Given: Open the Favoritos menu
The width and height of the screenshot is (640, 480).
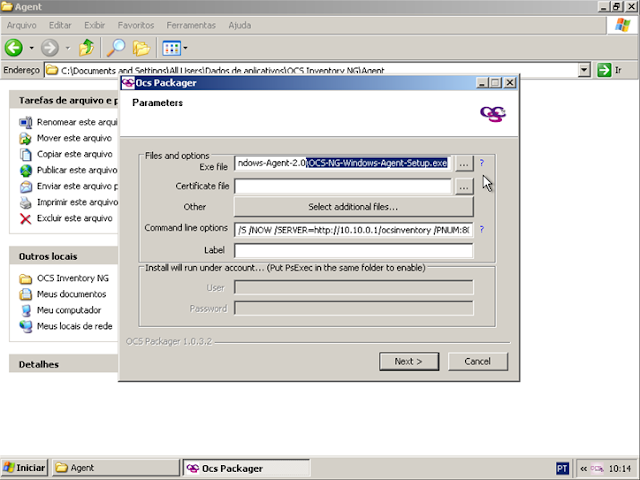Looking at the screenshot, I should click(136, 25).
